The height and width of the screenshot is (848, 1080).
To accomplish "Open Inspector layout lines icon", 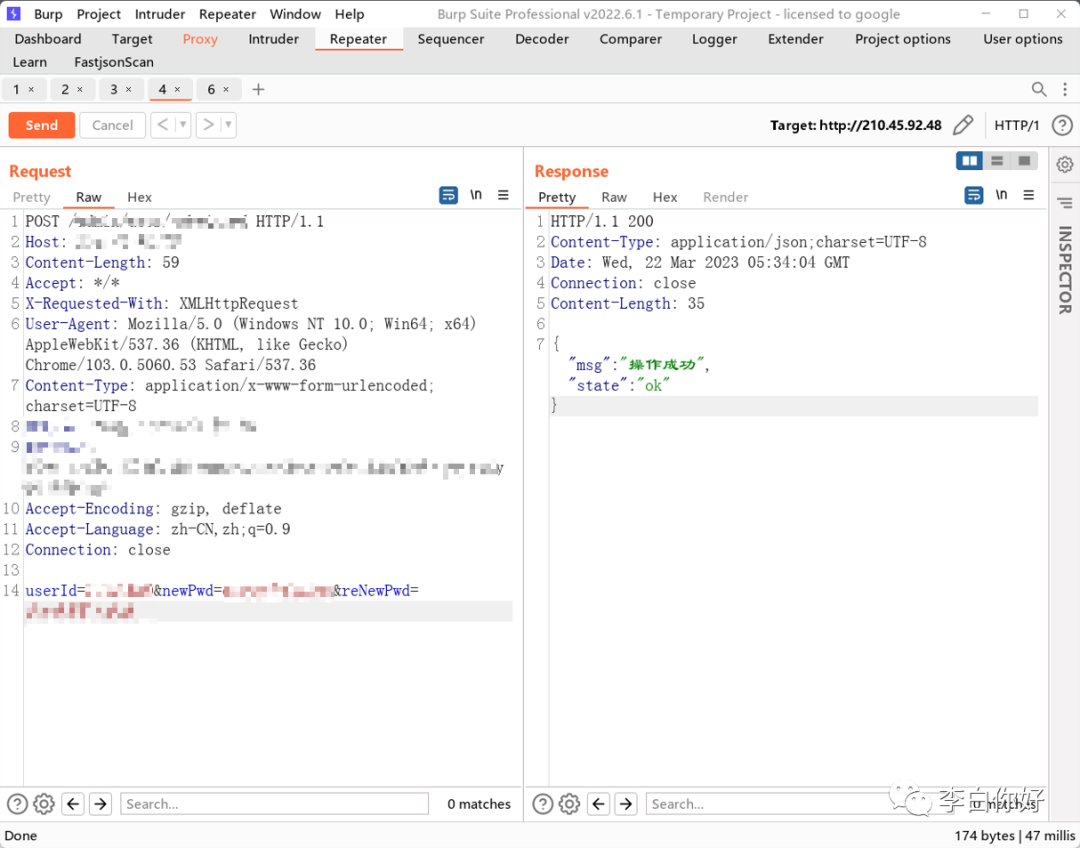I will [1065, 203].
